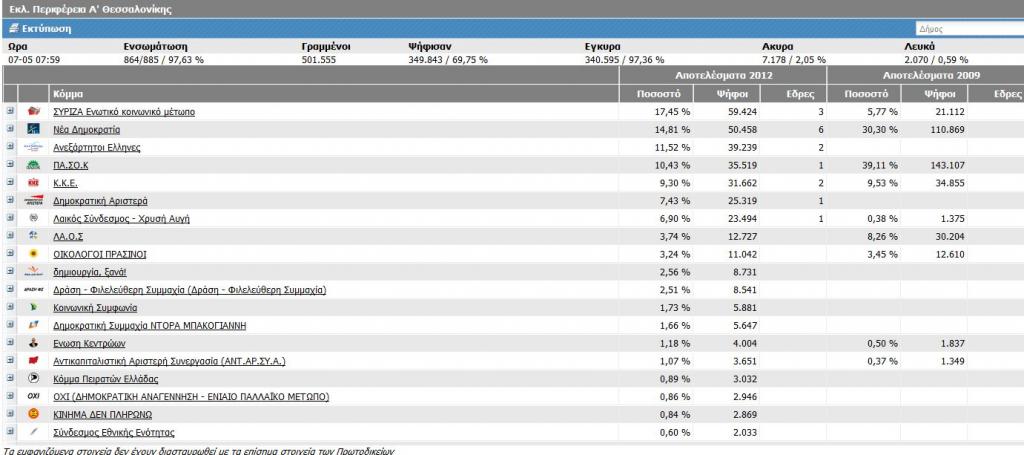Screen dimensions: 1024x455
Task: Click the ΛΑ.Ο.Σ party logo
Action: pyautogui.click(x=34, y=236)
